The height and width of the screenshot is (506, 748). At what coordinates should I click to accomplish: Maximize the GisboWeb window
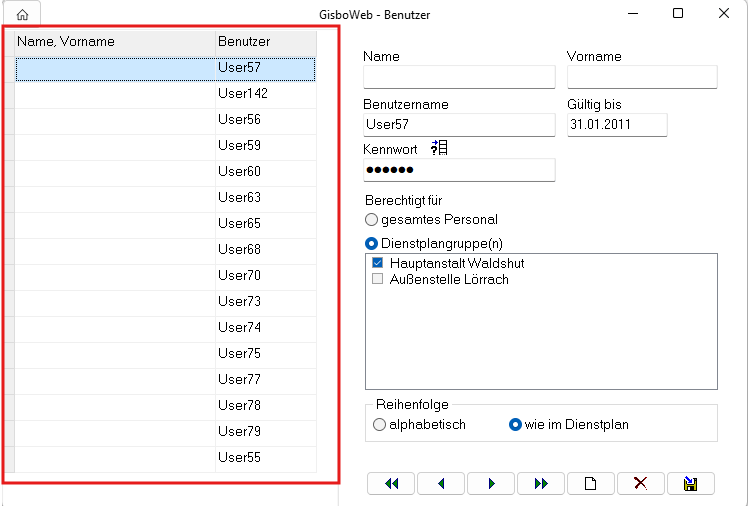[678, 13]
